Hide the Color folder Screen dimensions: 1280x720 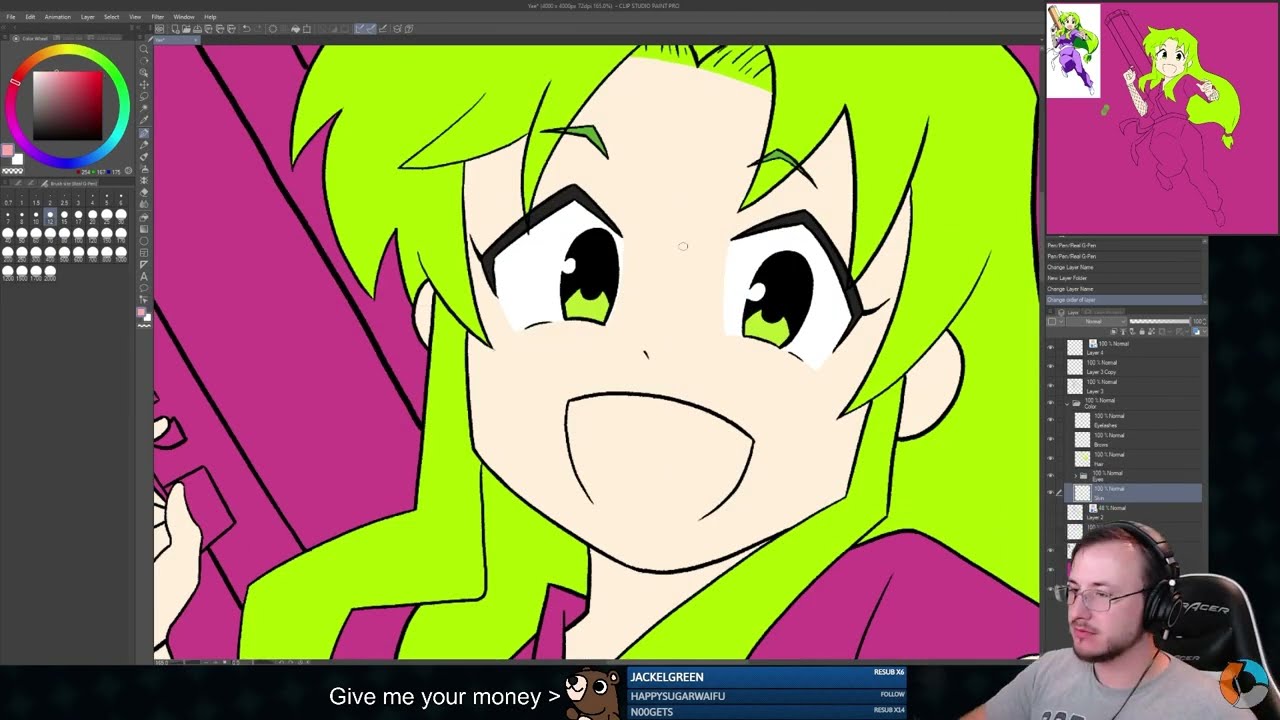pyautogui.click(x=1050, y=403)
